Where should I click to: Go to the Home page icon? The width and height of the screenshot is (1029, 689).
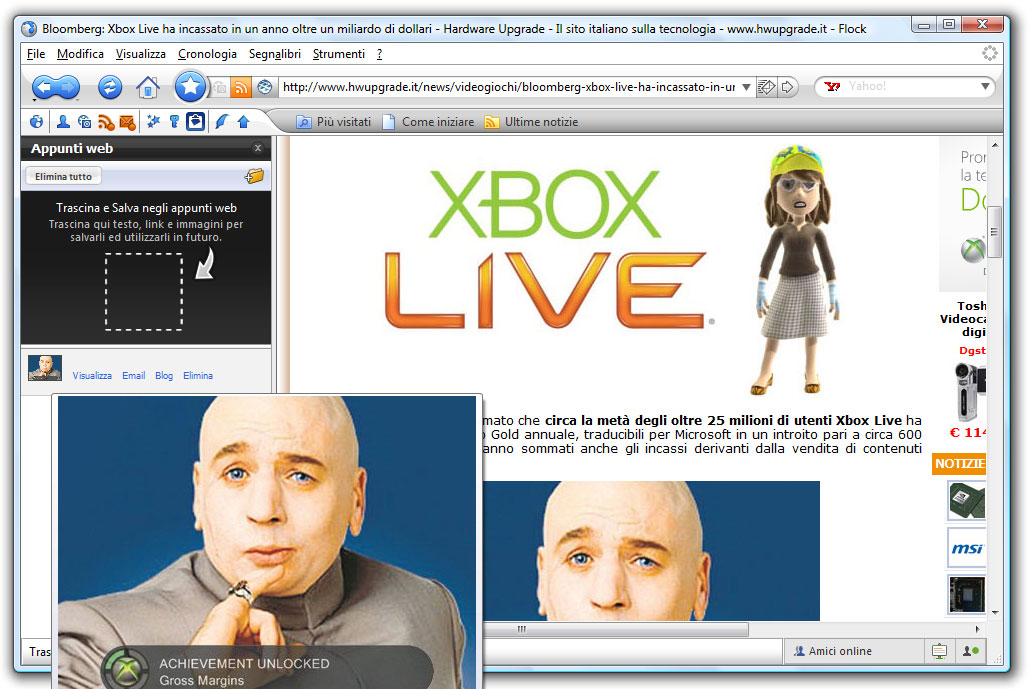pos(148,87)
